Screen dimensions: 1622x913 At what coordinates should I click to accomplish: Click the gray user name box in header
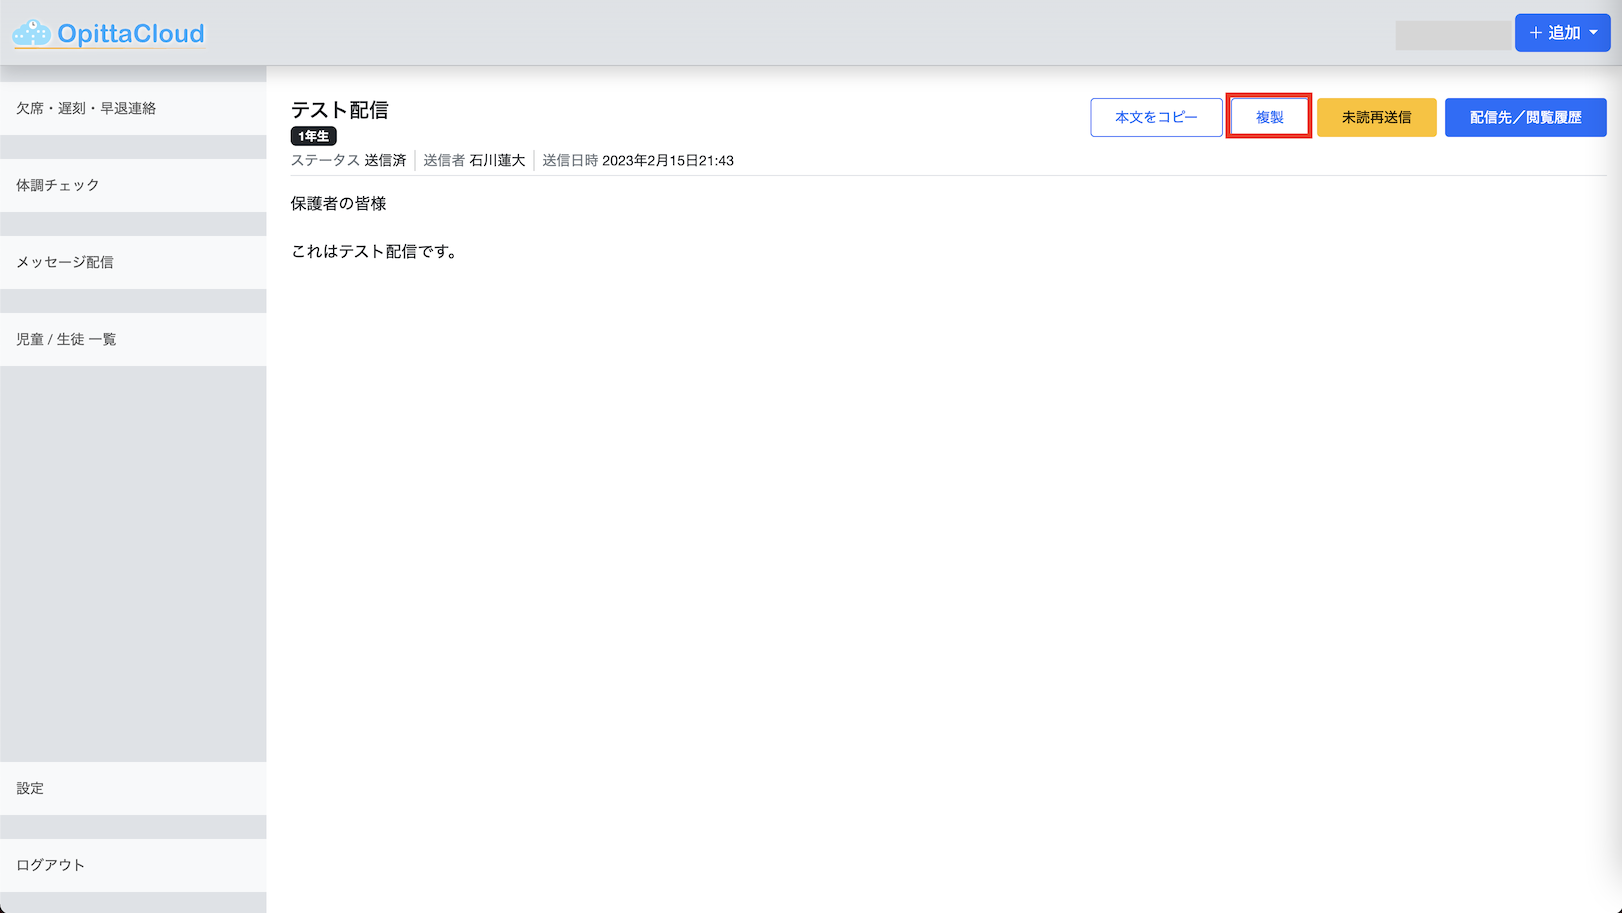point(1453,35)
